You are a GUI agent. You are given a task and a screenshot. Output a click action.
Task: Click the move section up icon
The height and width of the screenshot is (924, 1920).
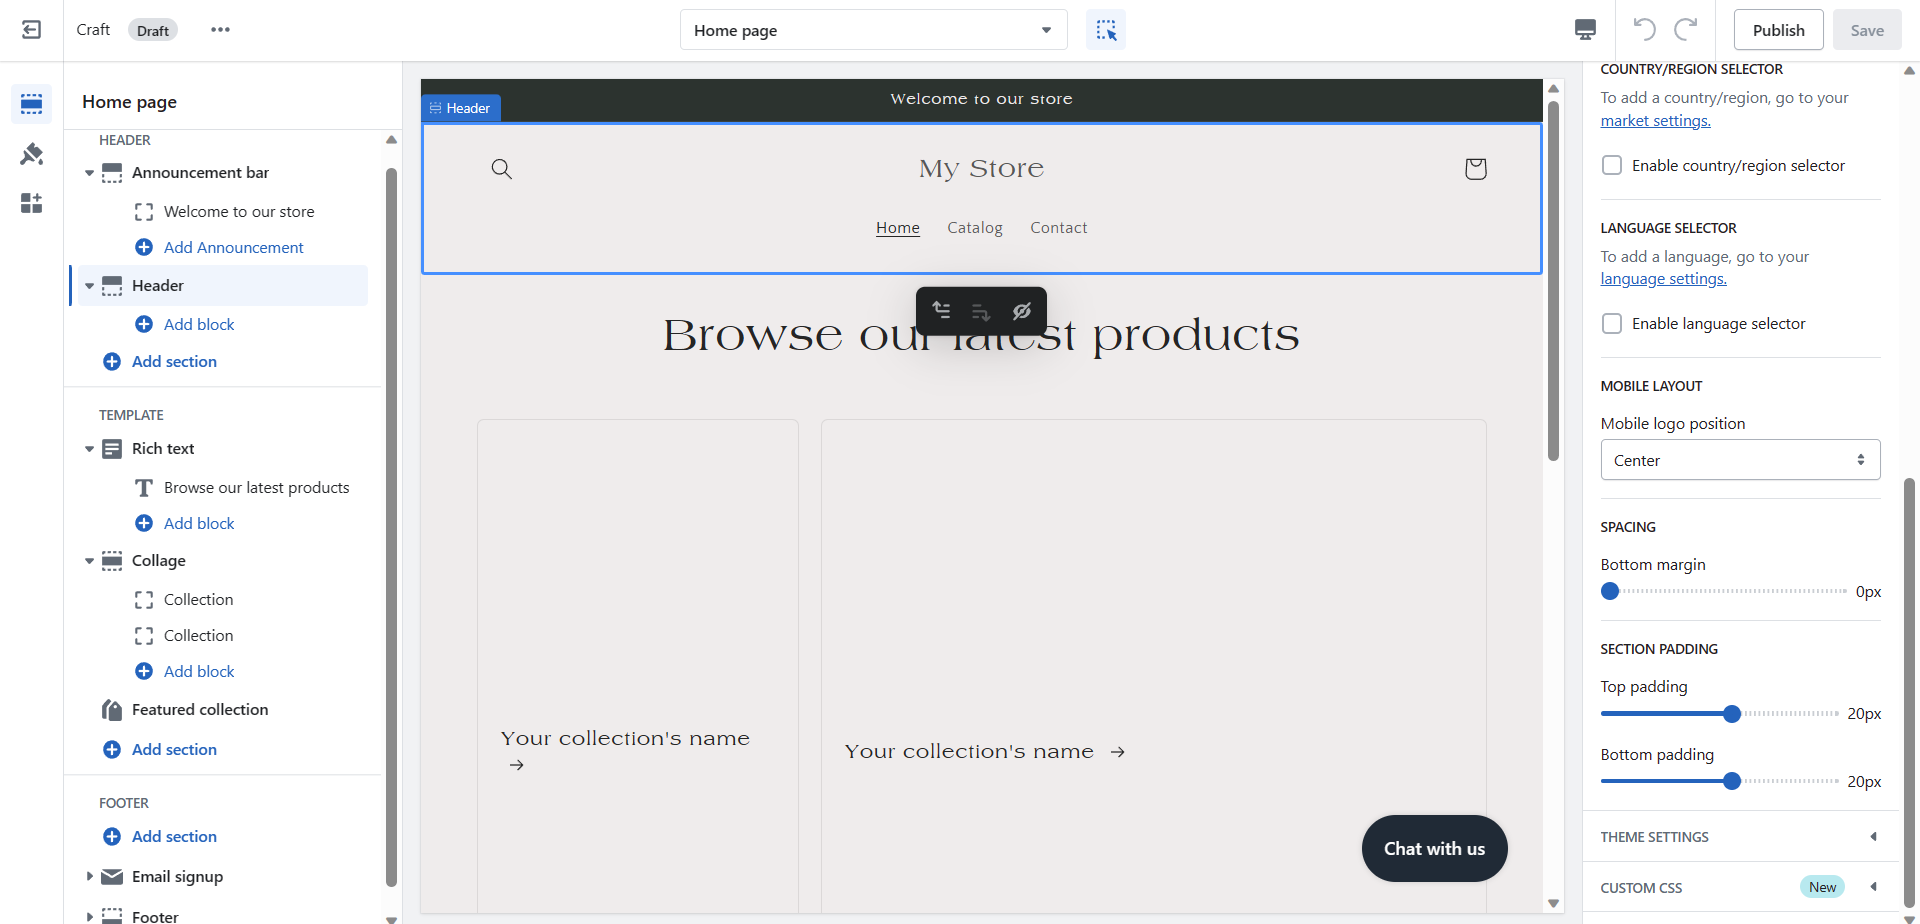pos(941,311)
